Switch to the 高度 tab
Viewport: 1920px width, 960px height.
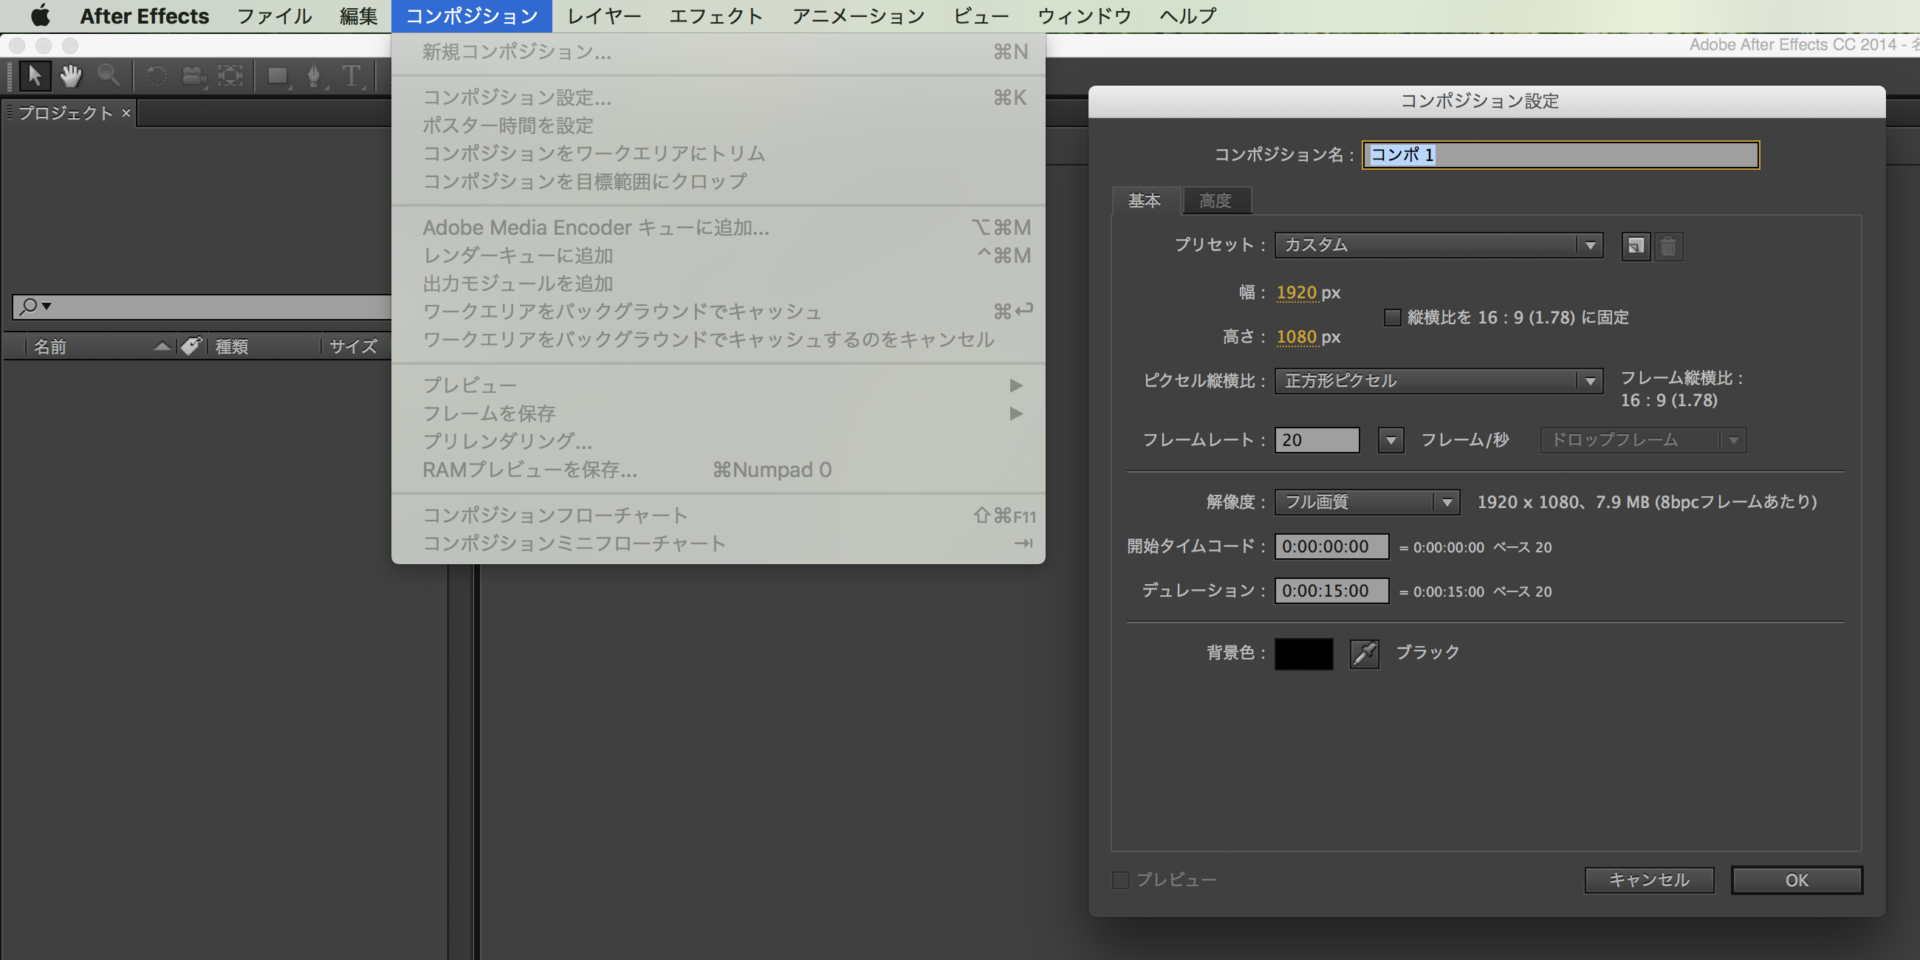1216,200
